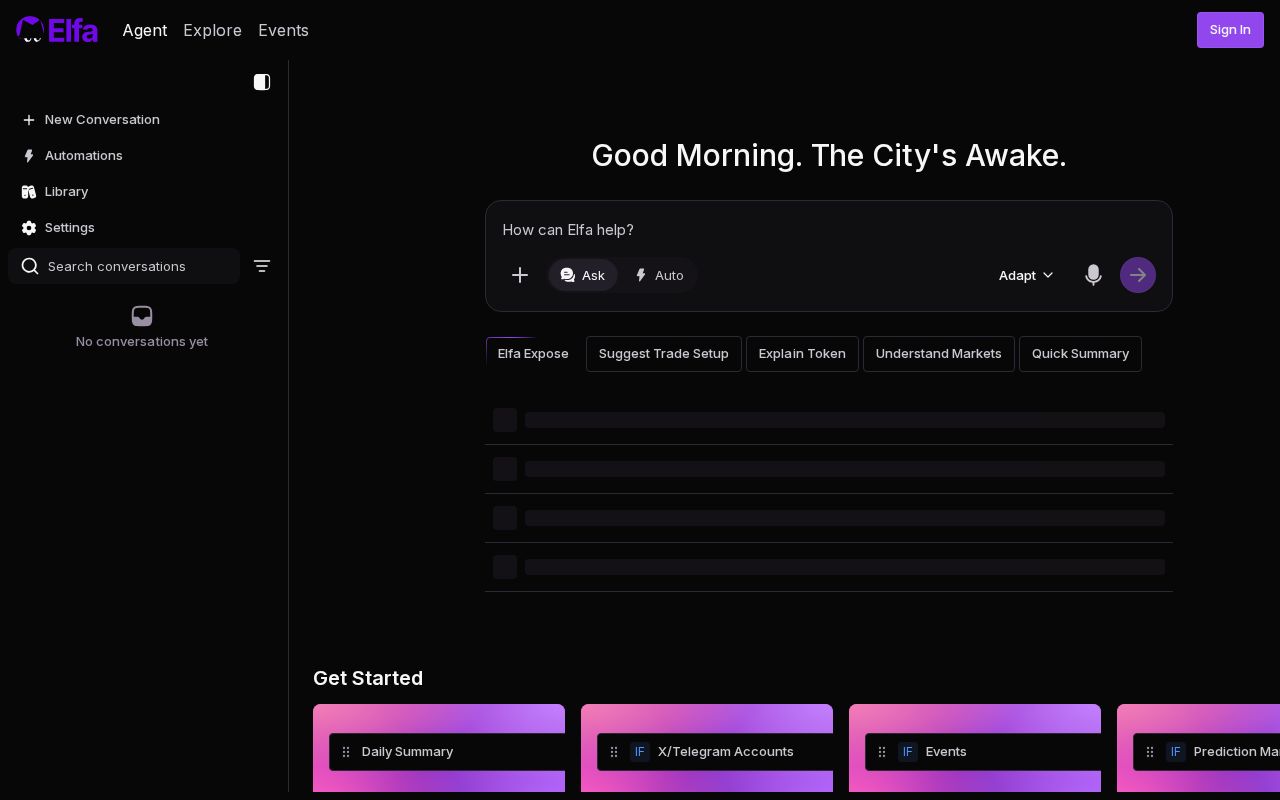Choose the Quick Summary tab

pyautogui.click(x=1080, y=354)
